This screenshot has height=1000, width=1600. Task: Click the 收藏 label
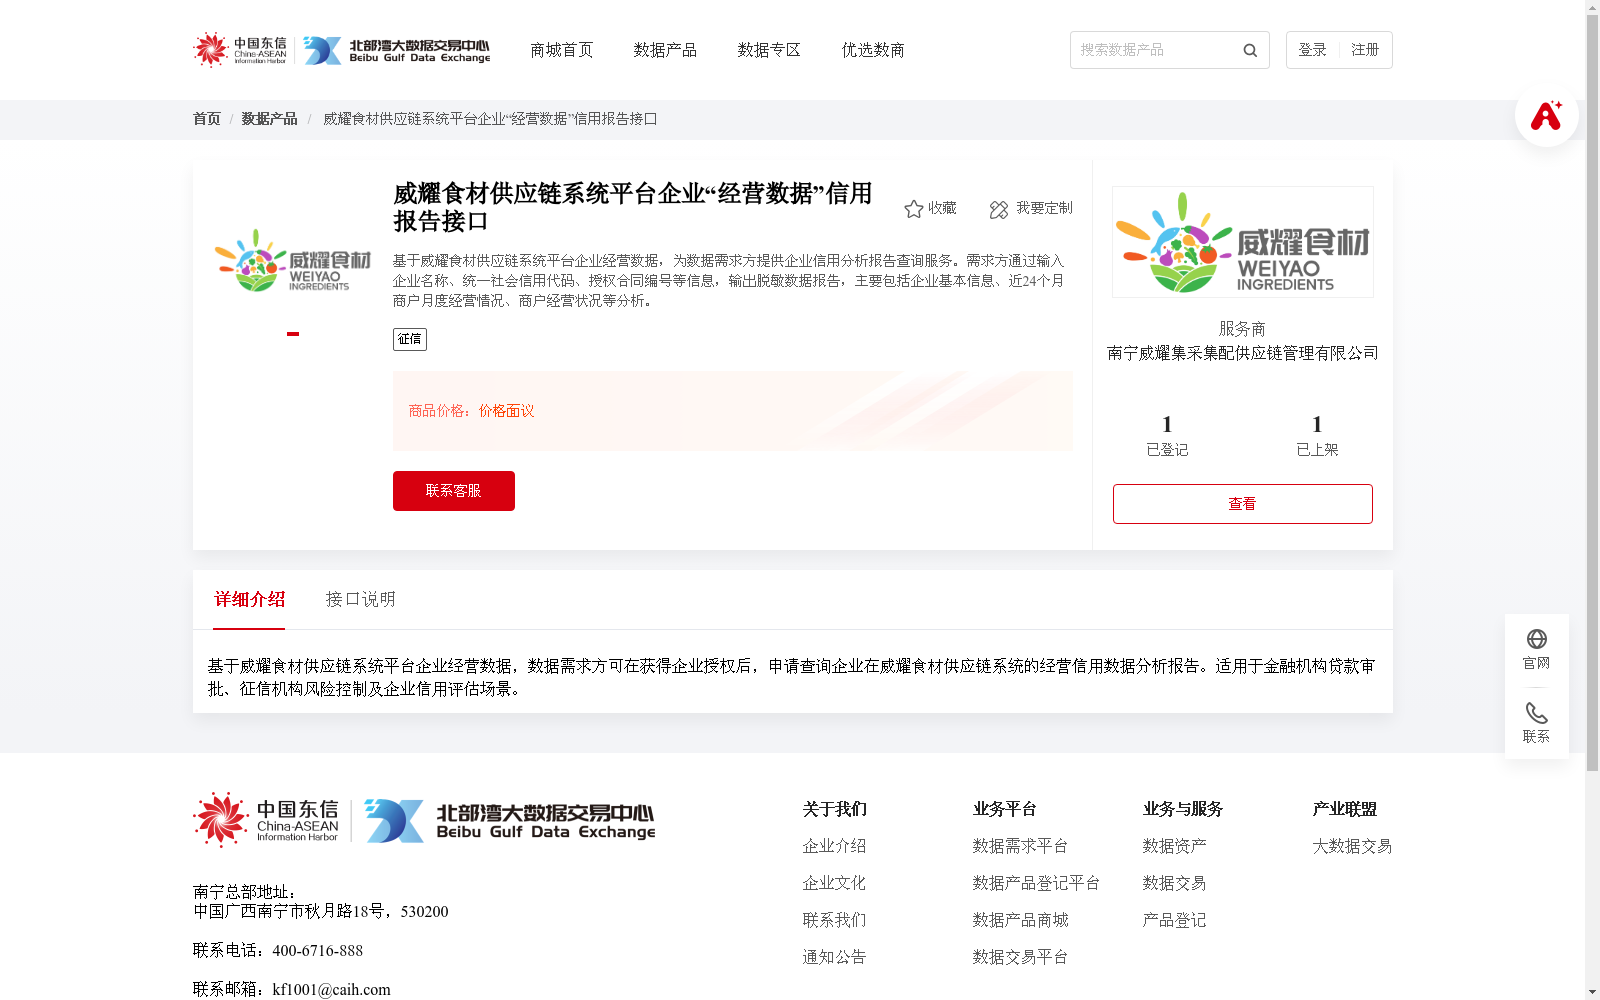pos(942,208)
